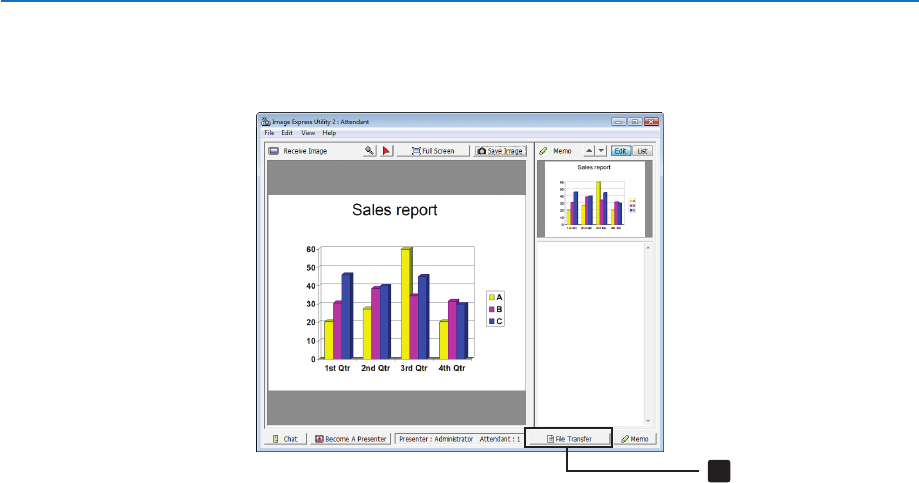The height and width of the screenshot is (483, 919).
Task: Open the Edit menu
Action: point(287,133)
